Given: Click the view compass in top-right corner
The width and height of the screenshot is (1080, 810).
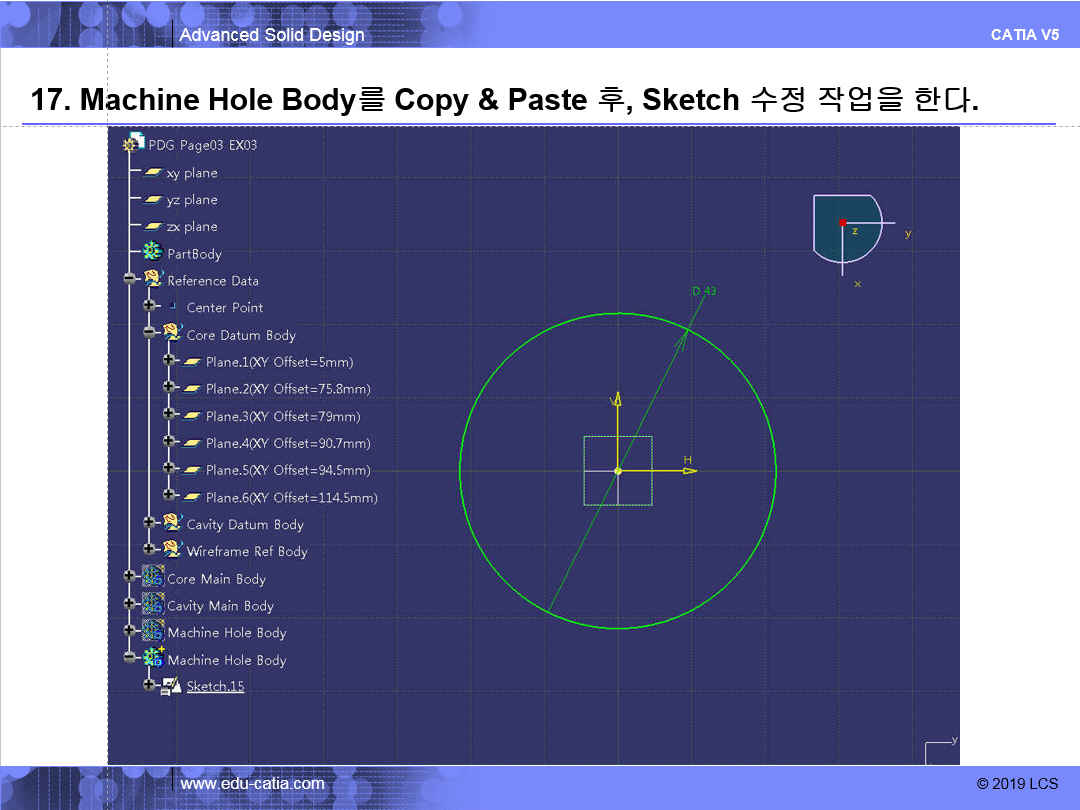Looking at the screenshot, I should [847, 229].
